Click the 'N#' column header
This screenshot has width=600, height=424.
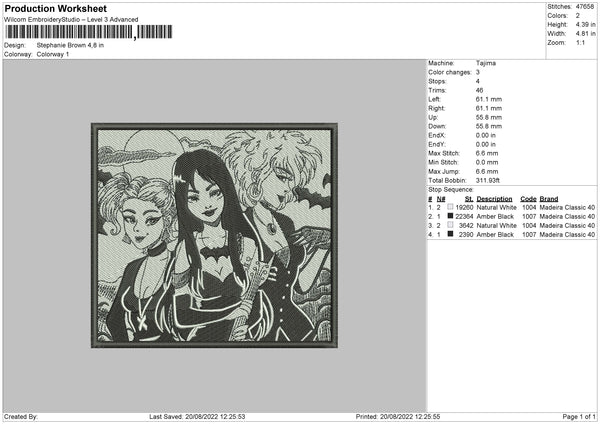coord(441,199)
